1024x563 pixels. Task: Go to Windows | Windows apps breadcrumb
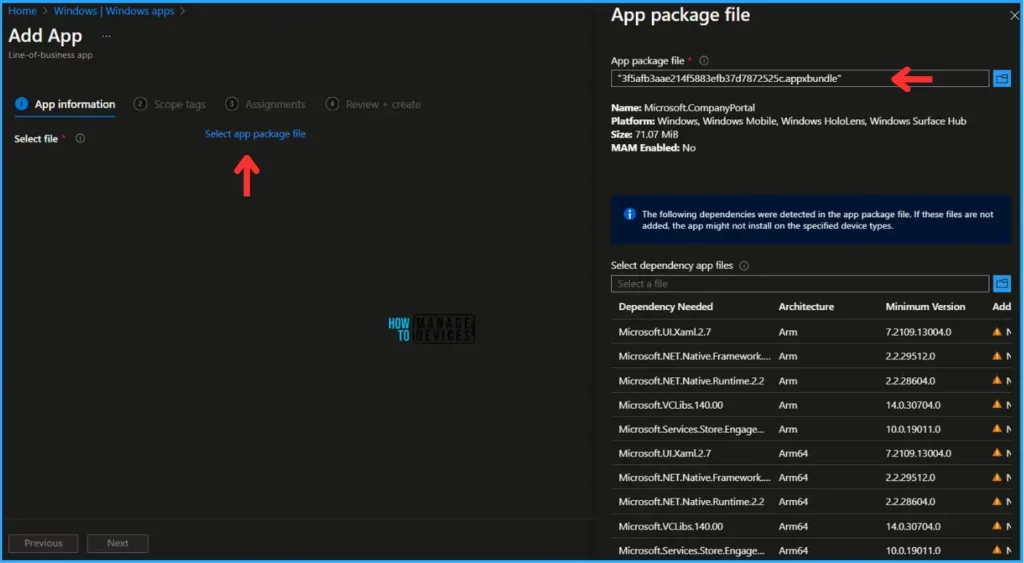114,11
